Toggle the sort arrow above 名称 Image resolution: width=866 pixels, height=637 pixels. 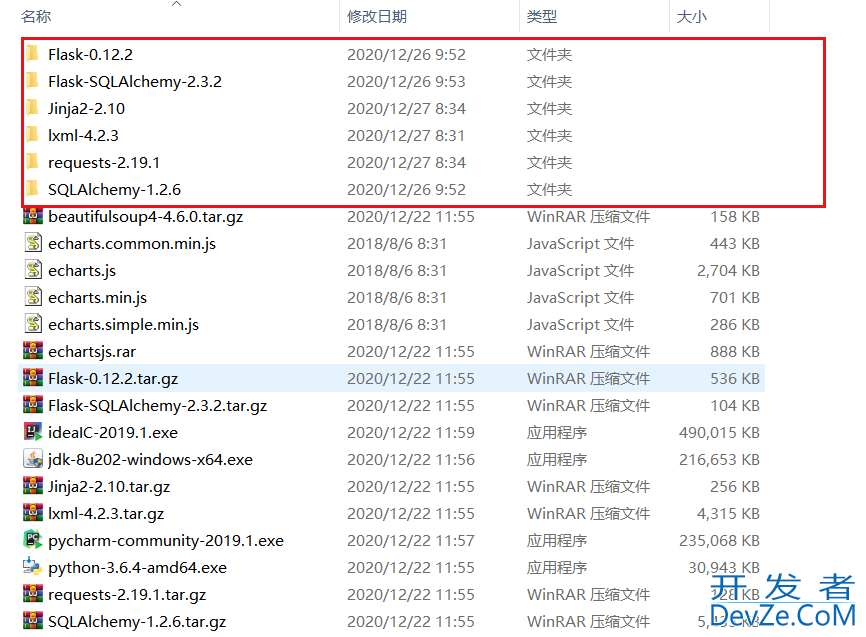click(176, 4)
